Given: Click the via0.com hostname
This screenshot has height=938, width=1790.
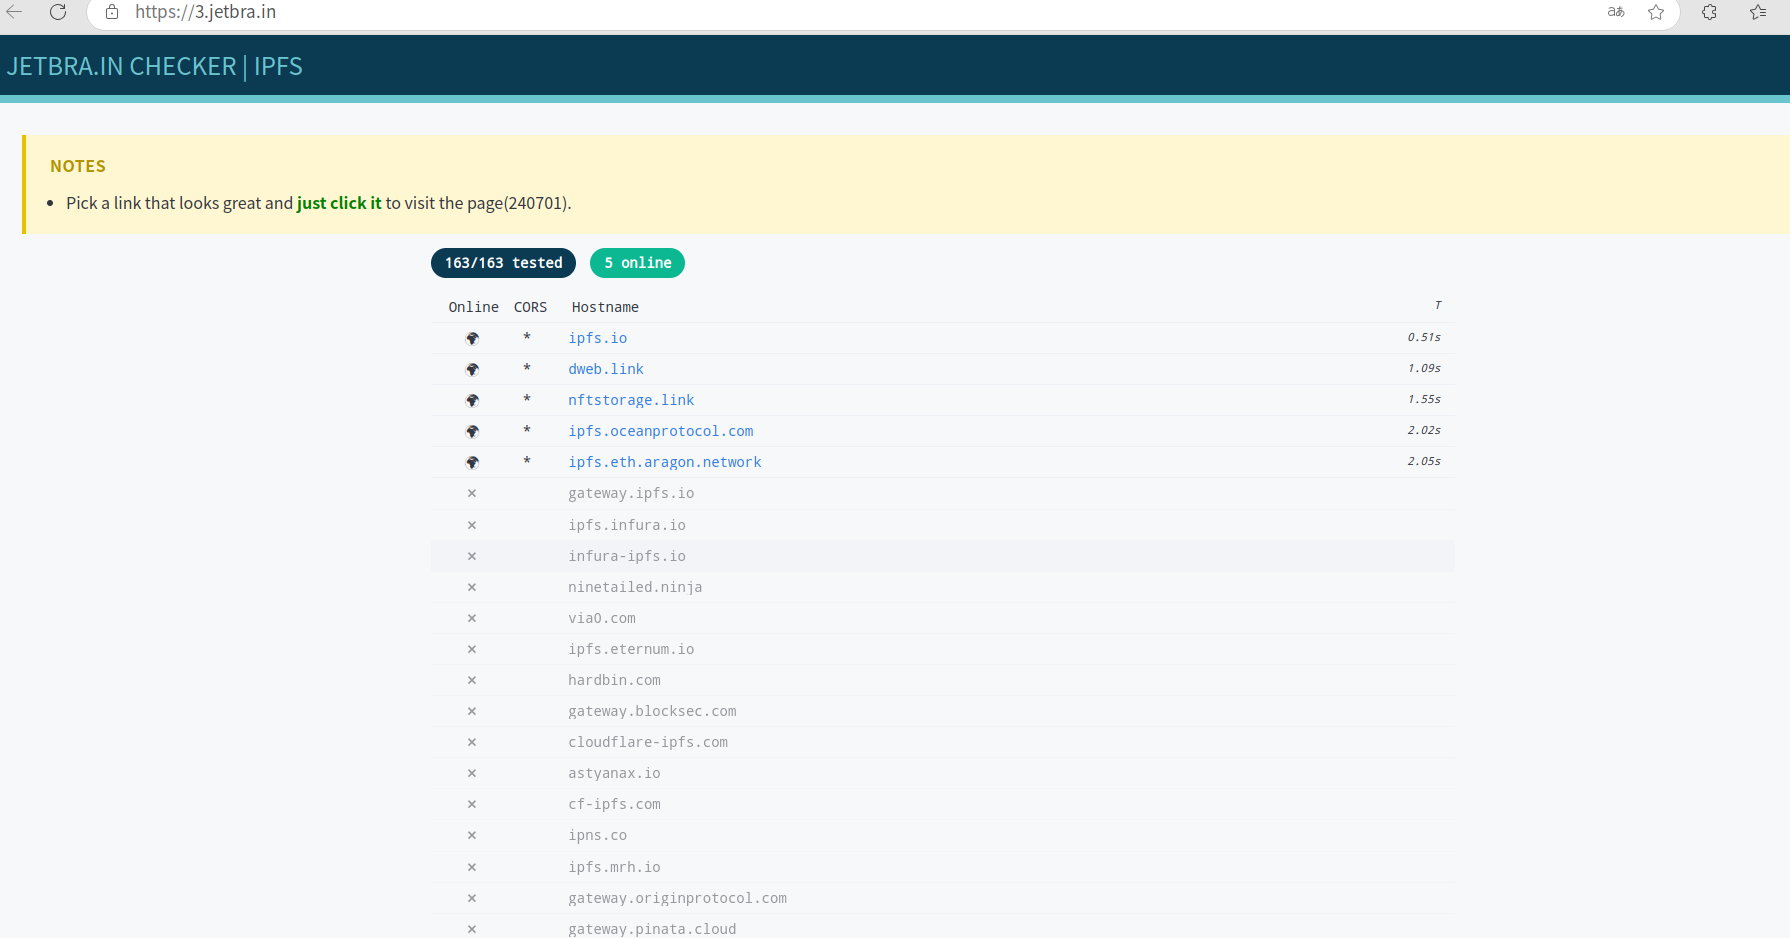Looking at the screenshot, I should (602, 618).
